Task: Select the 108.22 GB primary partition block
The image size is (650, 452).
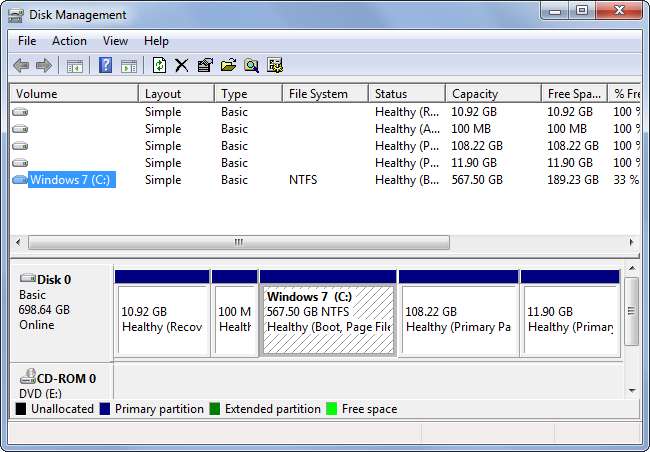Action: [x=458, y=320]
